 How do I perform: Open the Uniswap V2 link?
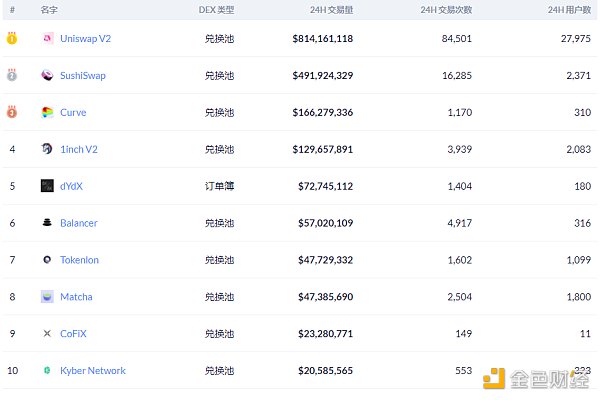click(x=85, y=39)
